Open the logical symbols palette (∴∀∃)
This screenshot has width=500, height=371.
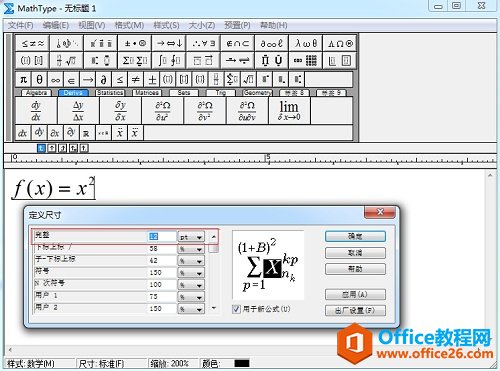(203, 43)
